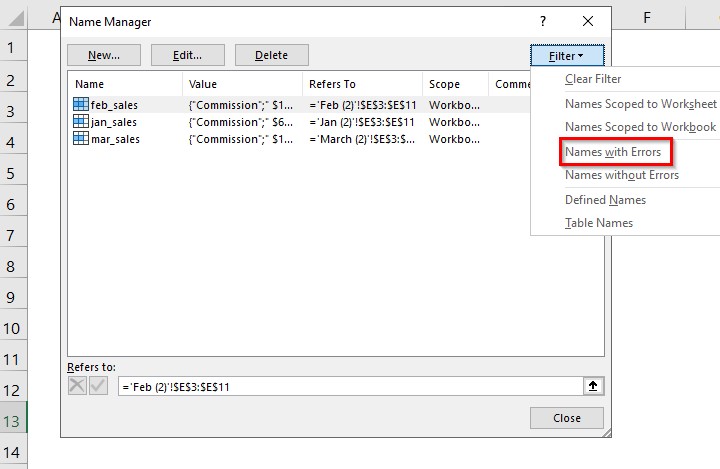Screen dimensions: 720x469
Task: Click the select-all corner of the worksheet
Action: [13, 18]
